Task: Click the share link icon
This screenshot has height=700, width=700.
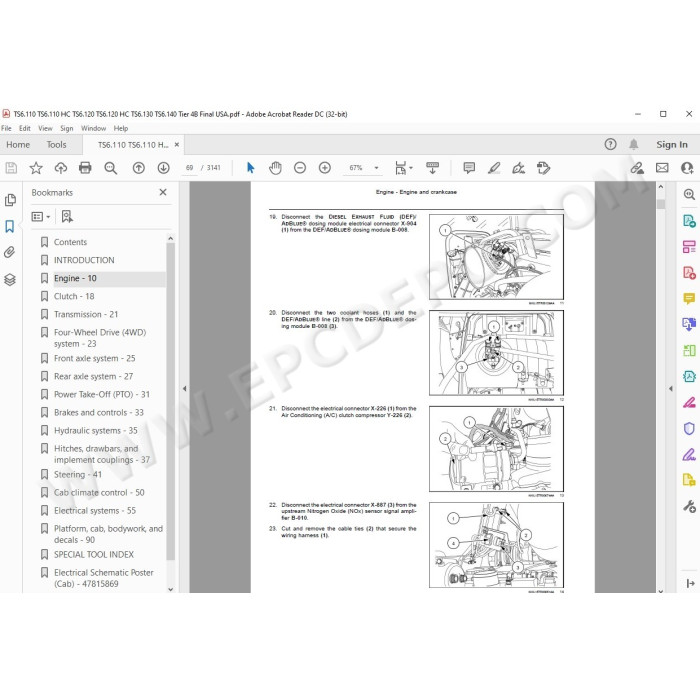Action: coord(637,168)
